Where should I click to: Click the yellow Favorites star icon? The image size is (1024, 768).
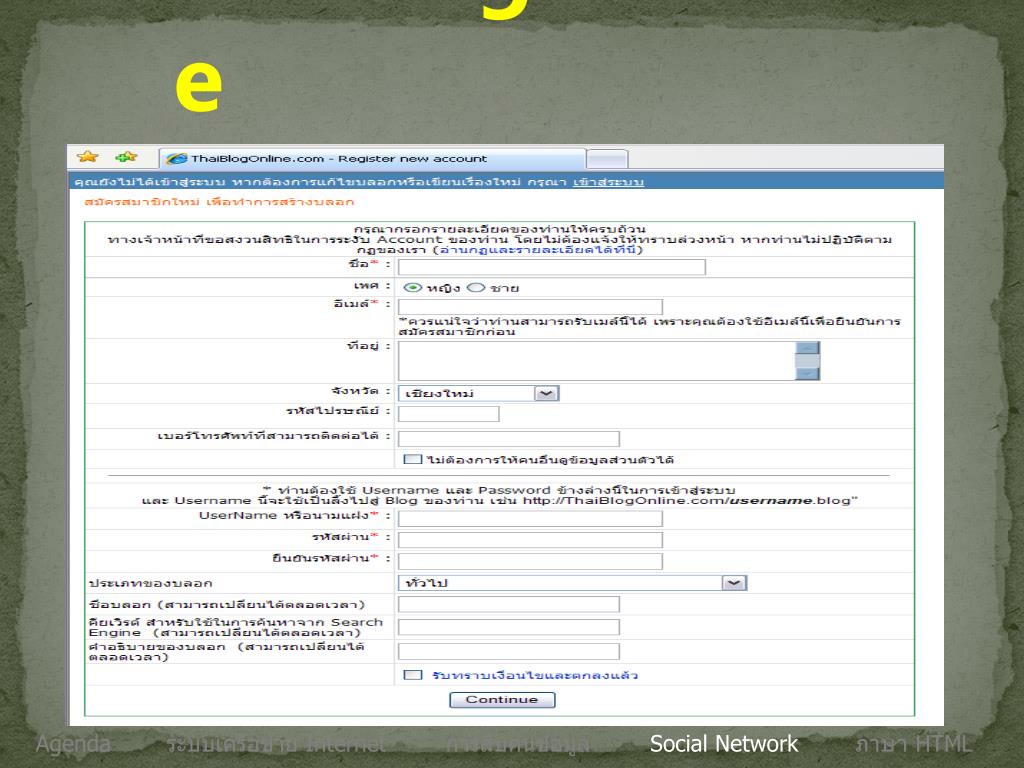coord(88,157)
